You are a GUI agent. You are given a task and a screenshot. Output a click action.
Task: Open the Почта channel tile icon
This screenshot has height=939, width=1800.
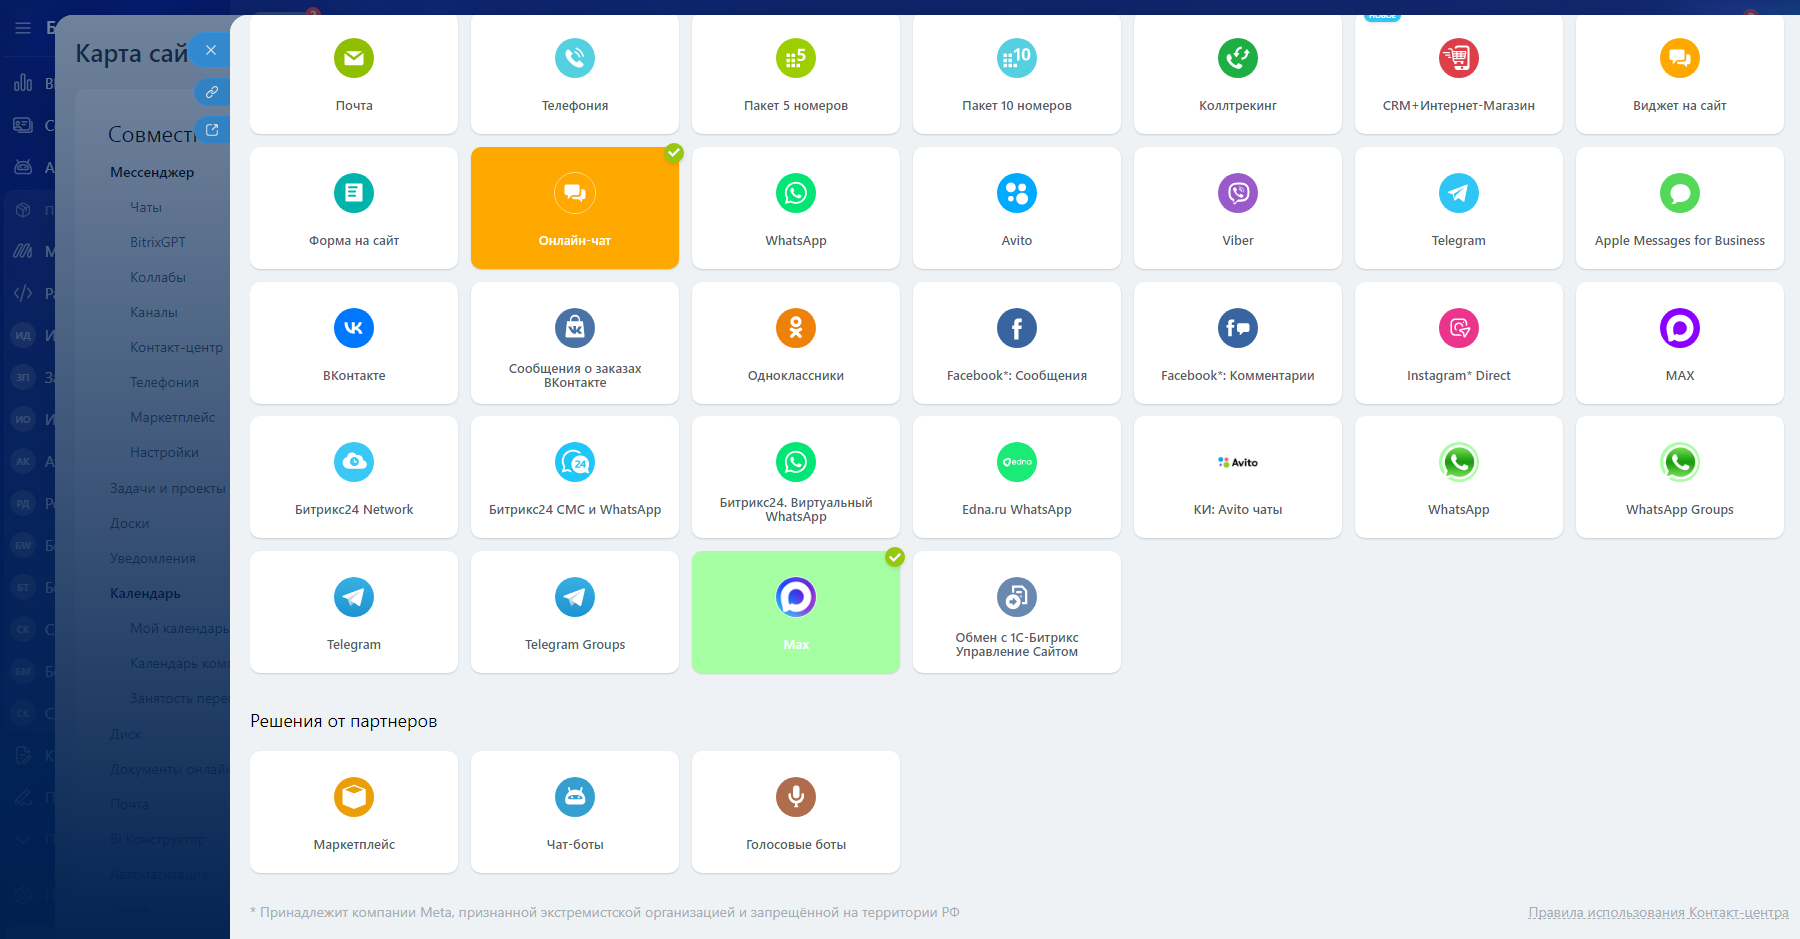(354, 58)
